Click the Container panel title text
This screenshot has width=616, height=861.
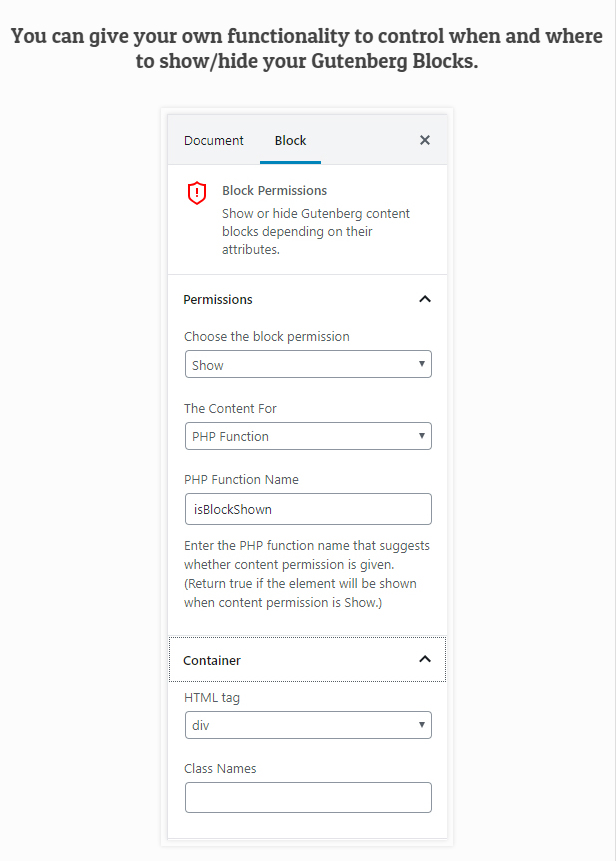(212, 660)
